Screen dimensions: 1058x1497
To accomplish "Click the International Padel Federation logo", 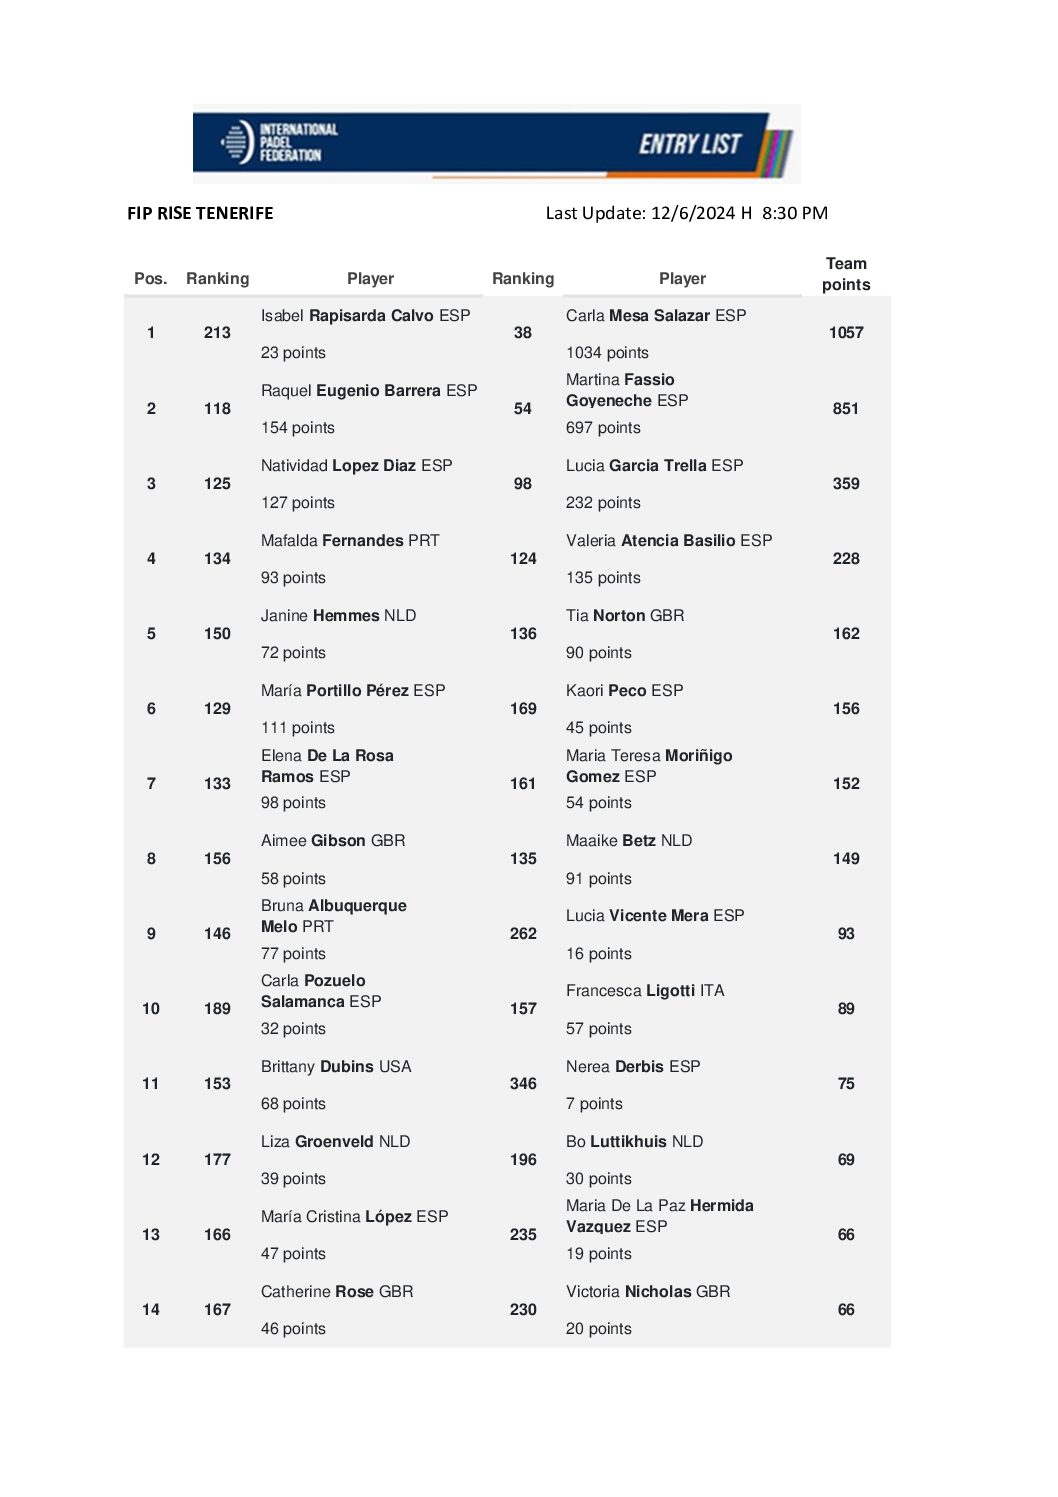I will coord(279,143).
